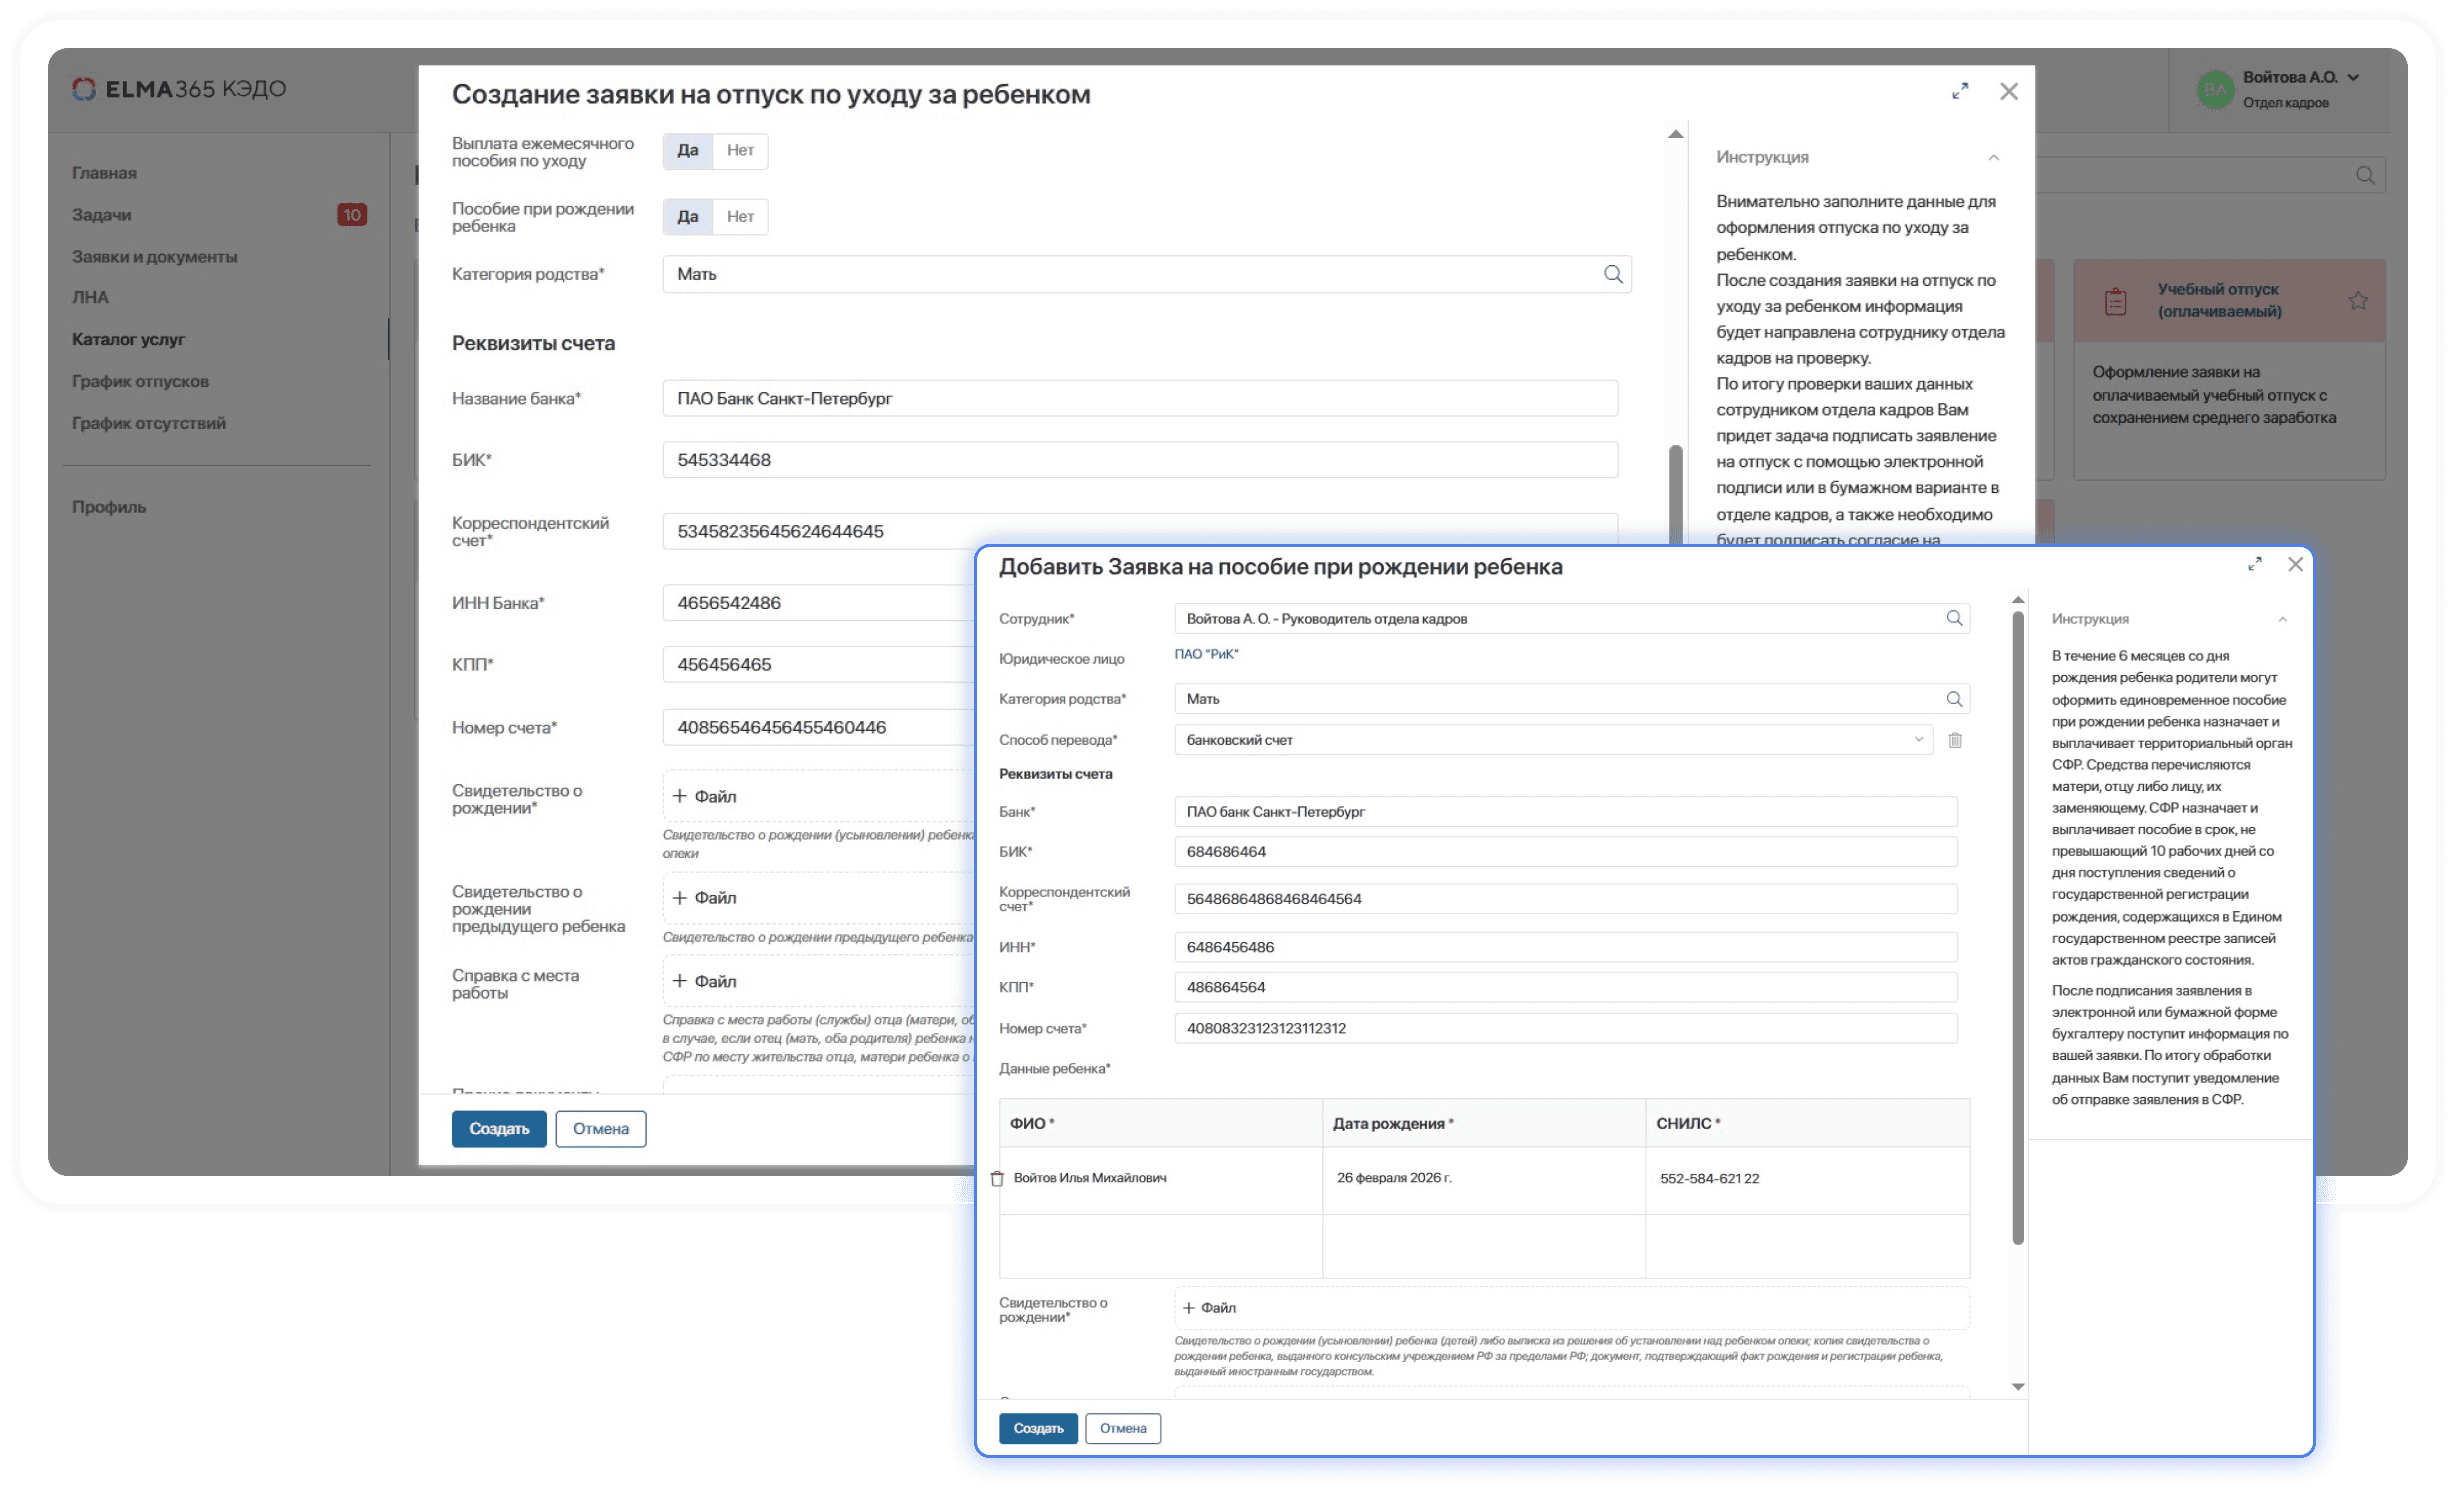Expand the foreground dialog to fullscreen
Image resolution: width=2456 pixels, height=1492 pixels.
(2255, 564)
